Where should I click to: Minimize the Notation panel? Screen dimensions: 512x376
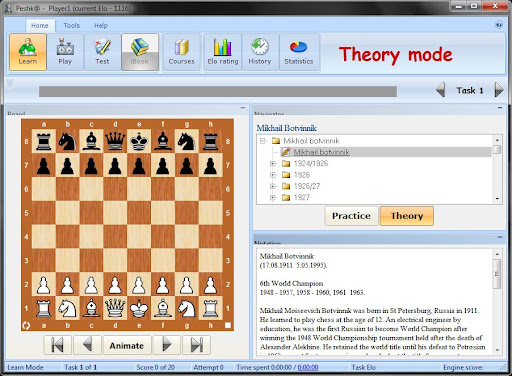coord(500,237)
